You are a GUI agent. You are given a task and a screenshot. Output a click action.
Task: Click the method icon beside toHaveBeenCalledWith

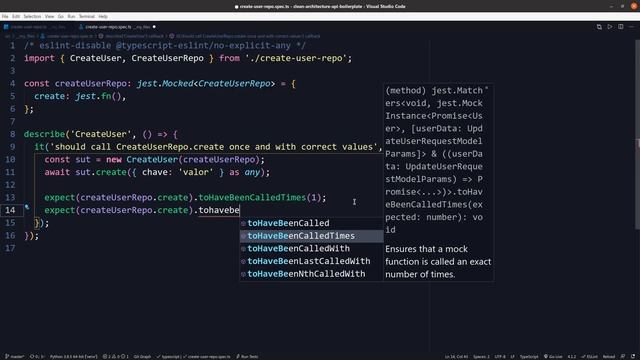(243, 249)
